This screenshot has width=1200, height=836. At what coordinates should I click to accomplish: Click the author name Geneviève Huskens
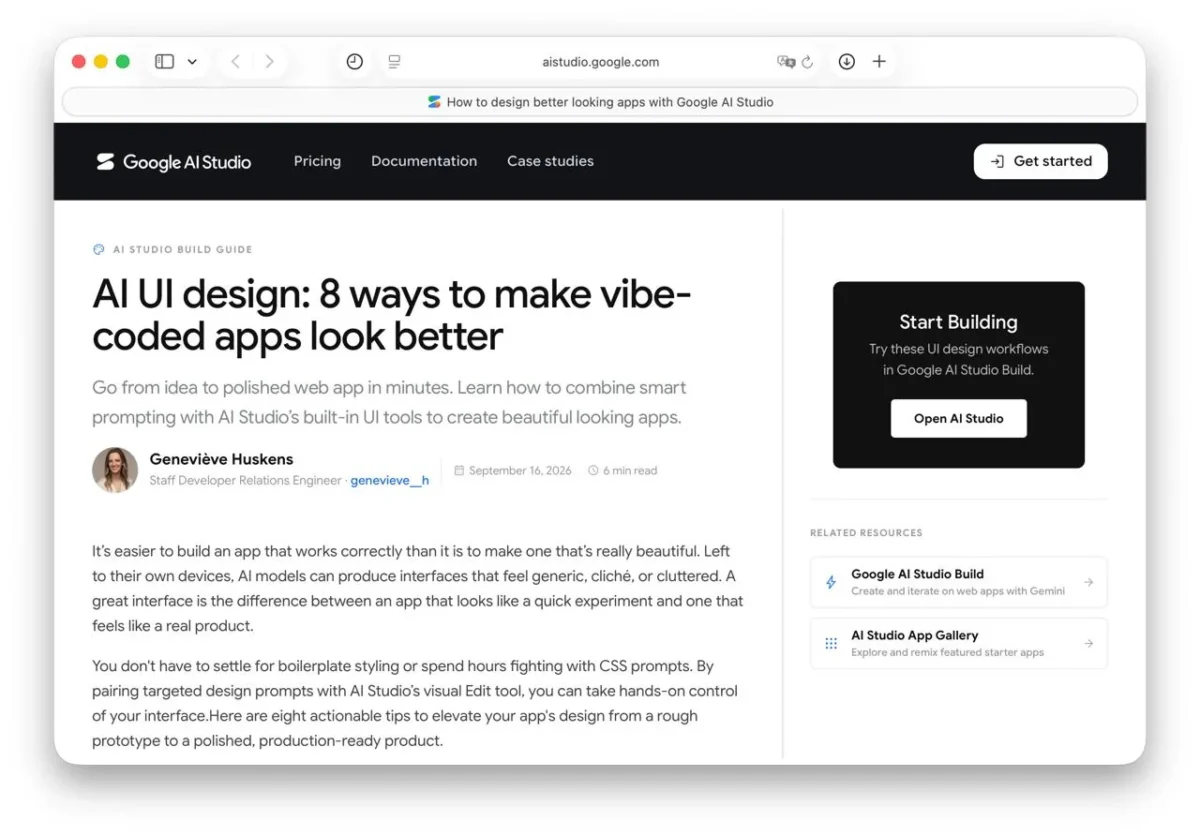click(221, 459)
